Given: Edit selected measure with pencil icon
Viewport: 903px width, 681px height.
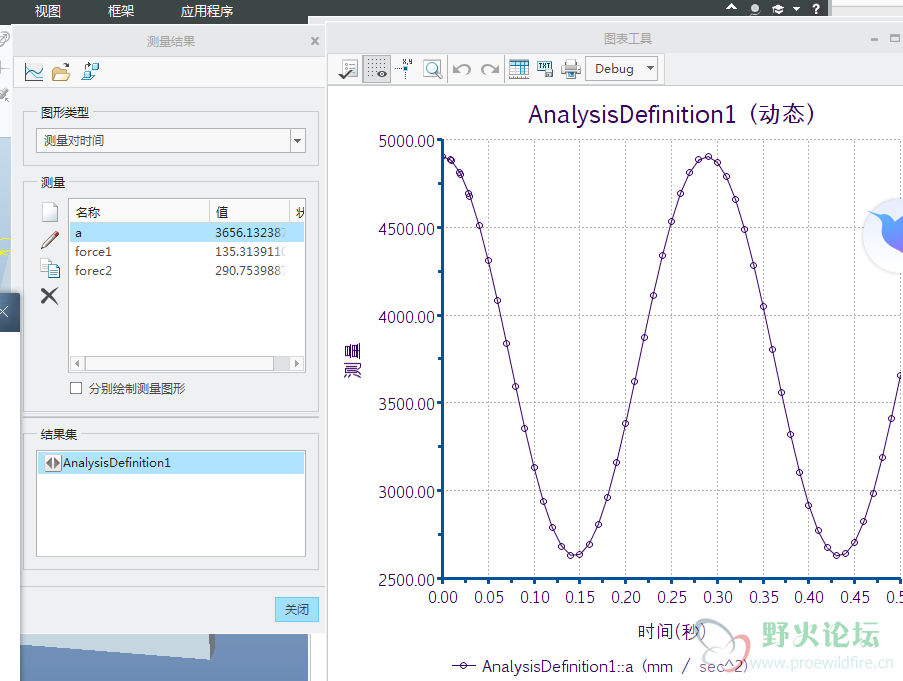Looking at the screenshot, I should [50, 240].
